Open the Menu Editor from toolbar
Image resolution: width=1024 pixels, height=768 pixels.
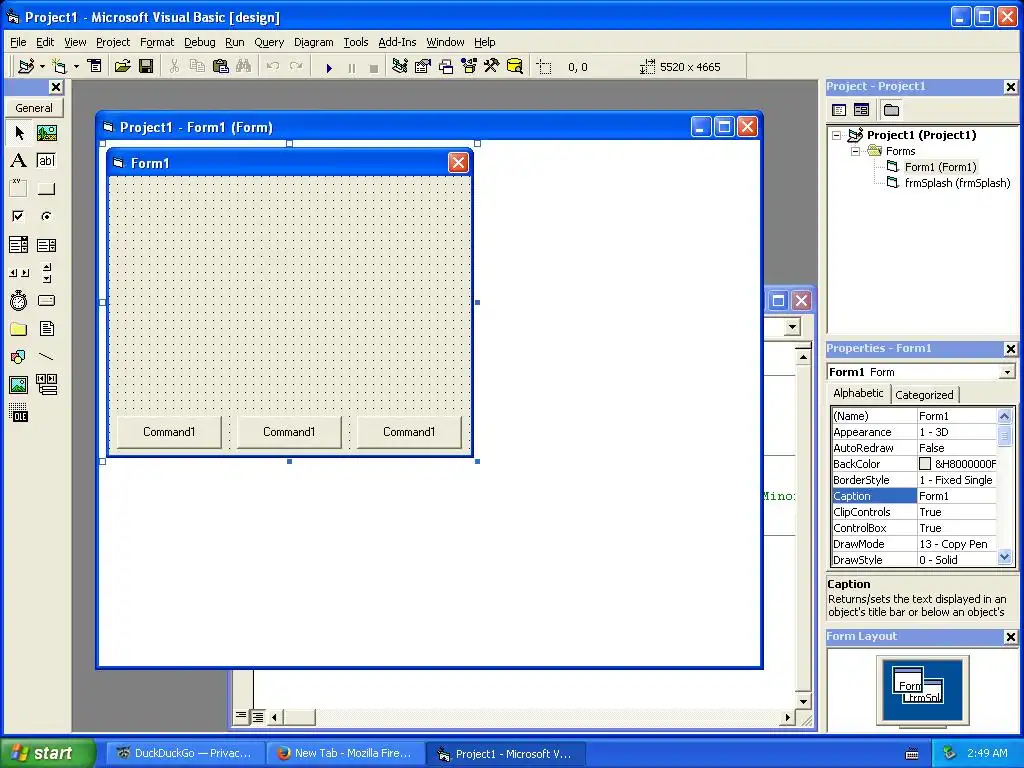click(x=95, y=67)
